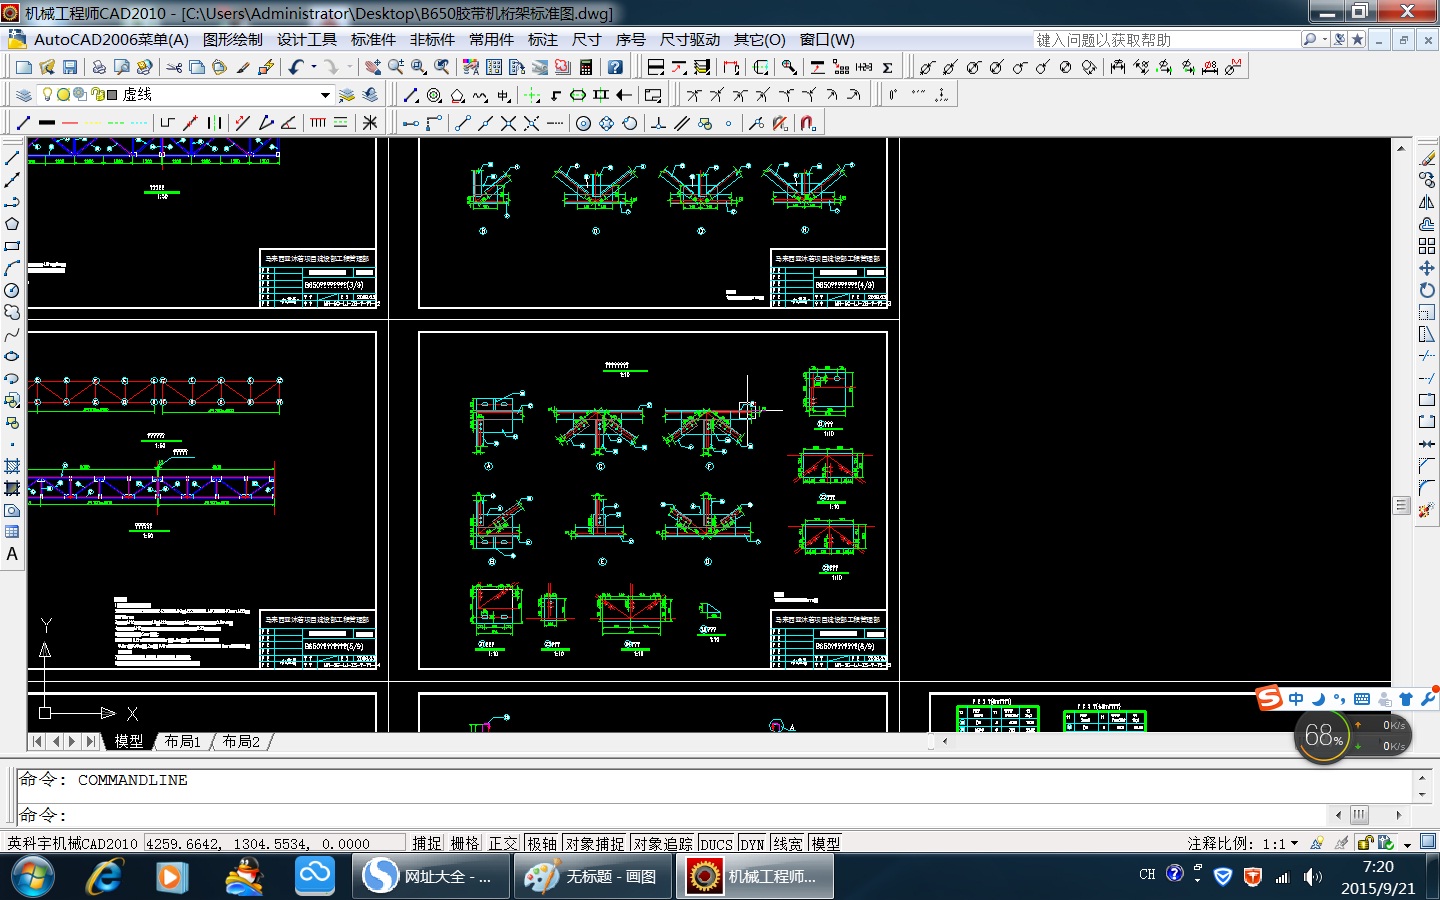Click the Save icon in the toolbar
The width and height of the screenshot is (1440, 900).
70,67
